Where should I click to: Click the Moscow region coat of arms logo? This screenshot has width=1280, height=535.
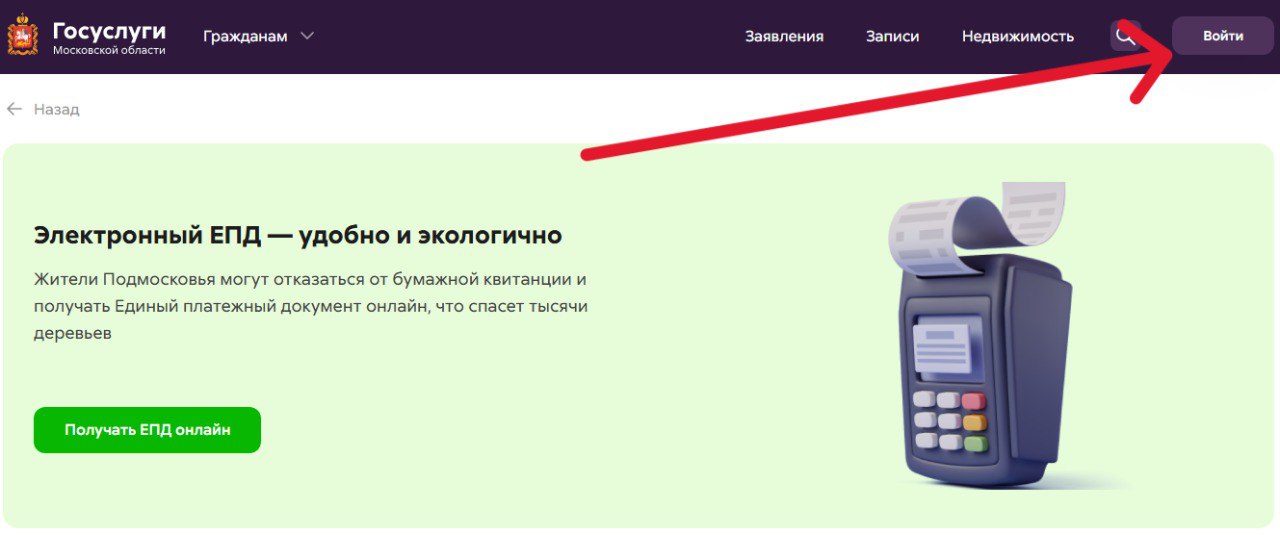[22, 35]
